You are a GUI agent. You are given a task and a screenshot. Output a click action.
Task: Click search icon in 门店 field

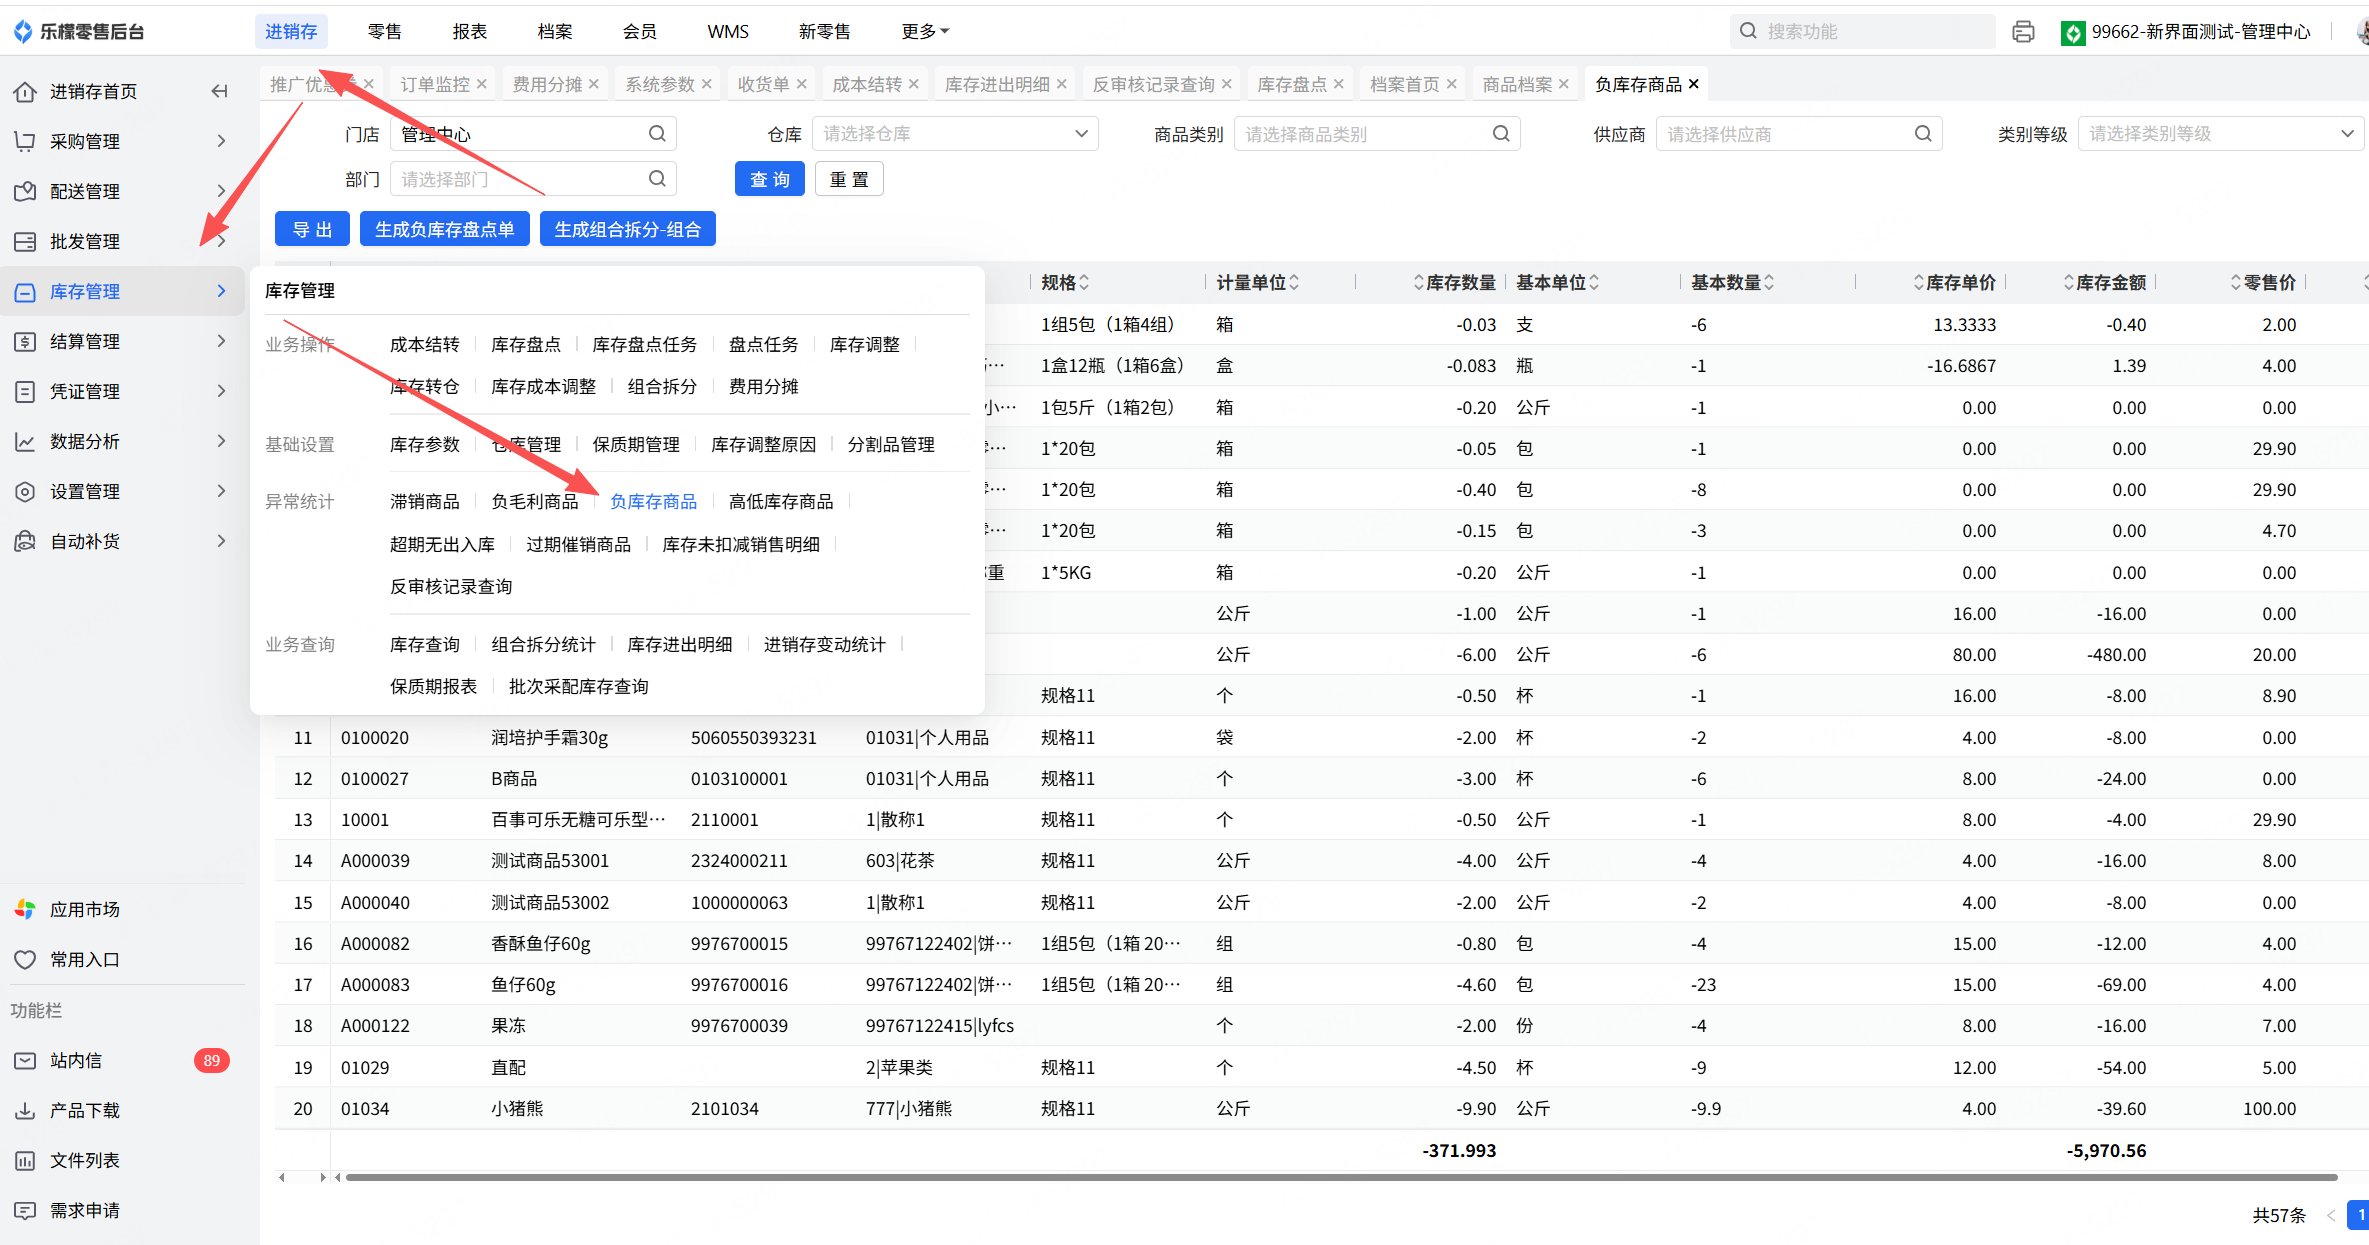click(x=657, y=134)
